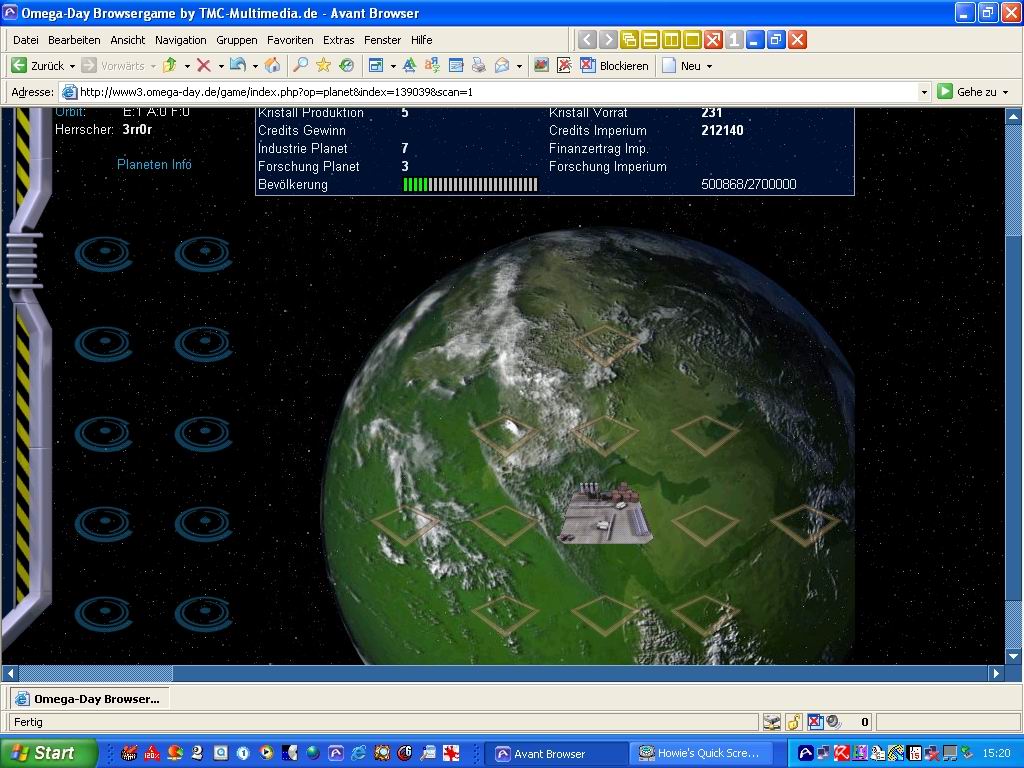Viewport: 1024px width, 768px height.
Task: Launch Internet Explorer from quick launch
Action: coord(359,753)
